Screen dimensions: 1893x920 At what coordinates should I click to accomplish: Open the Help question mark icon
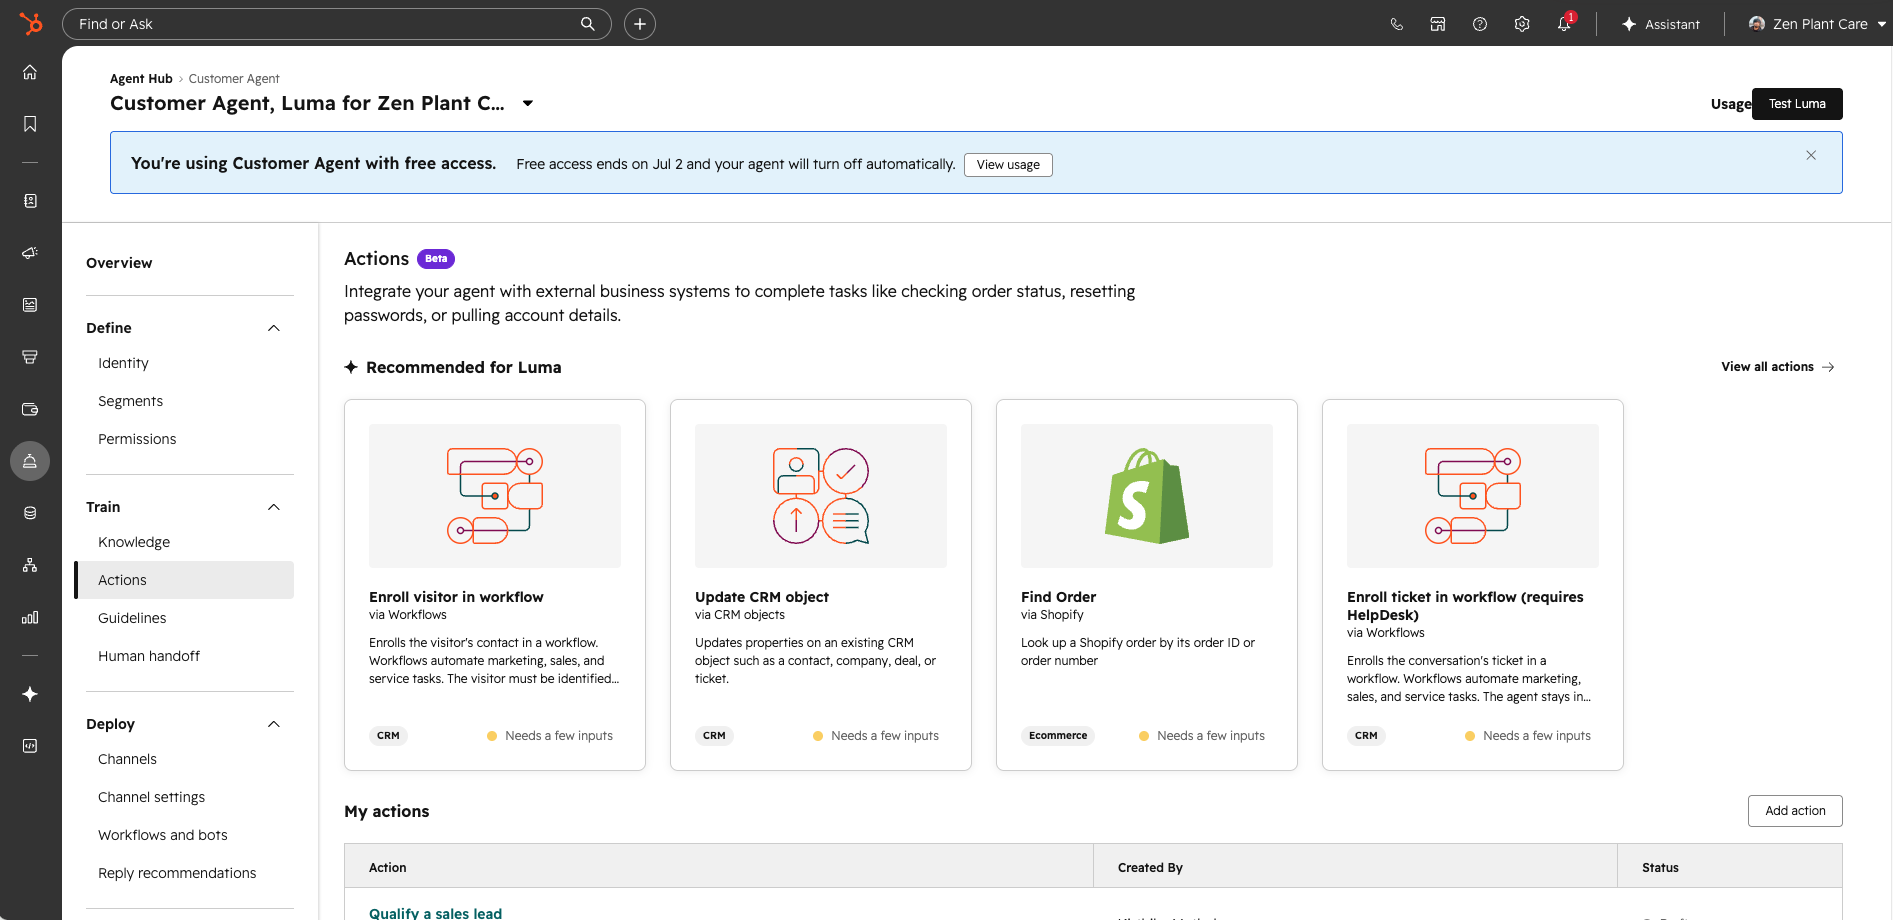(1480, 24)
